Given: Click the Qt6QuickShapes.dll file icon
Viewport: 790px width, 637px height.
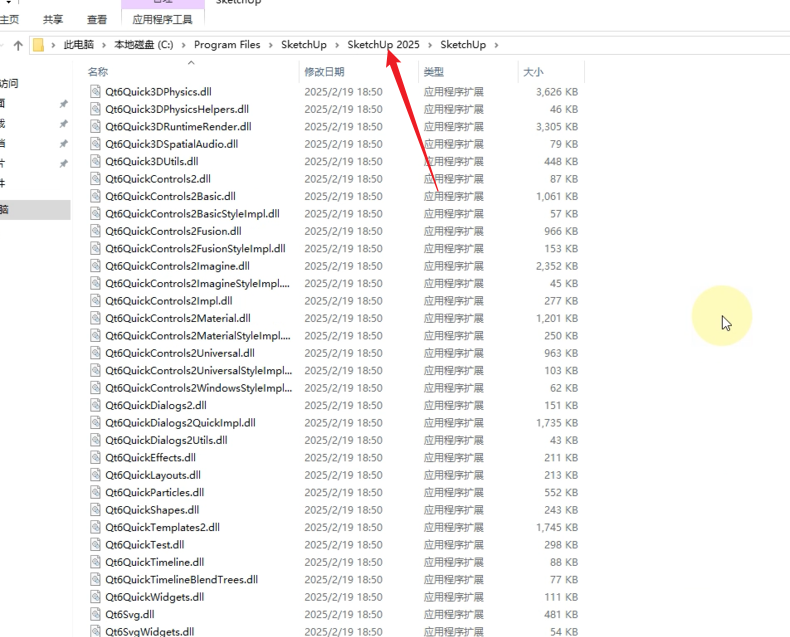Looking at the screenshot, I should (95, 509).
